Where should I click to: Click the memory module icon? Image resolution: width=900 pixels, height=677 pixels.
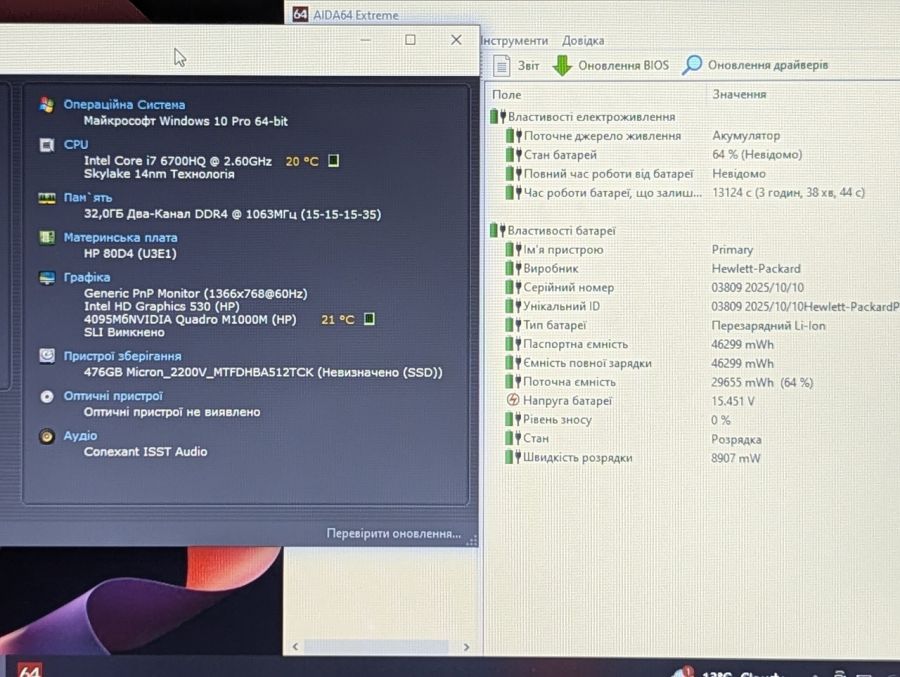pyautogui.click(x=46, y=198)
